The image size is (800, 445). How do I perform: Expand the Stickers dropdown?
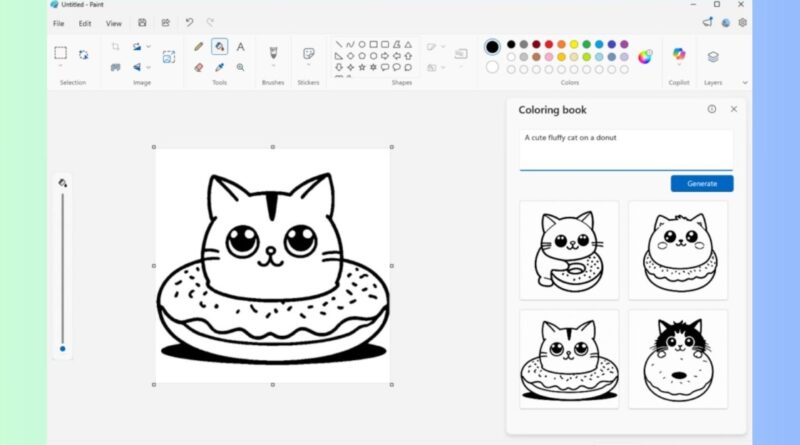pos(309,66)
